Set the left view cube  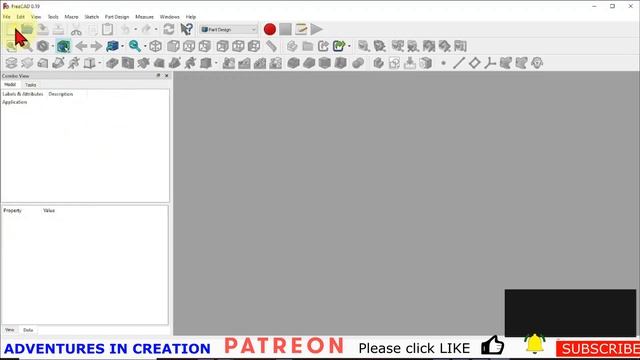coord(254,46)
